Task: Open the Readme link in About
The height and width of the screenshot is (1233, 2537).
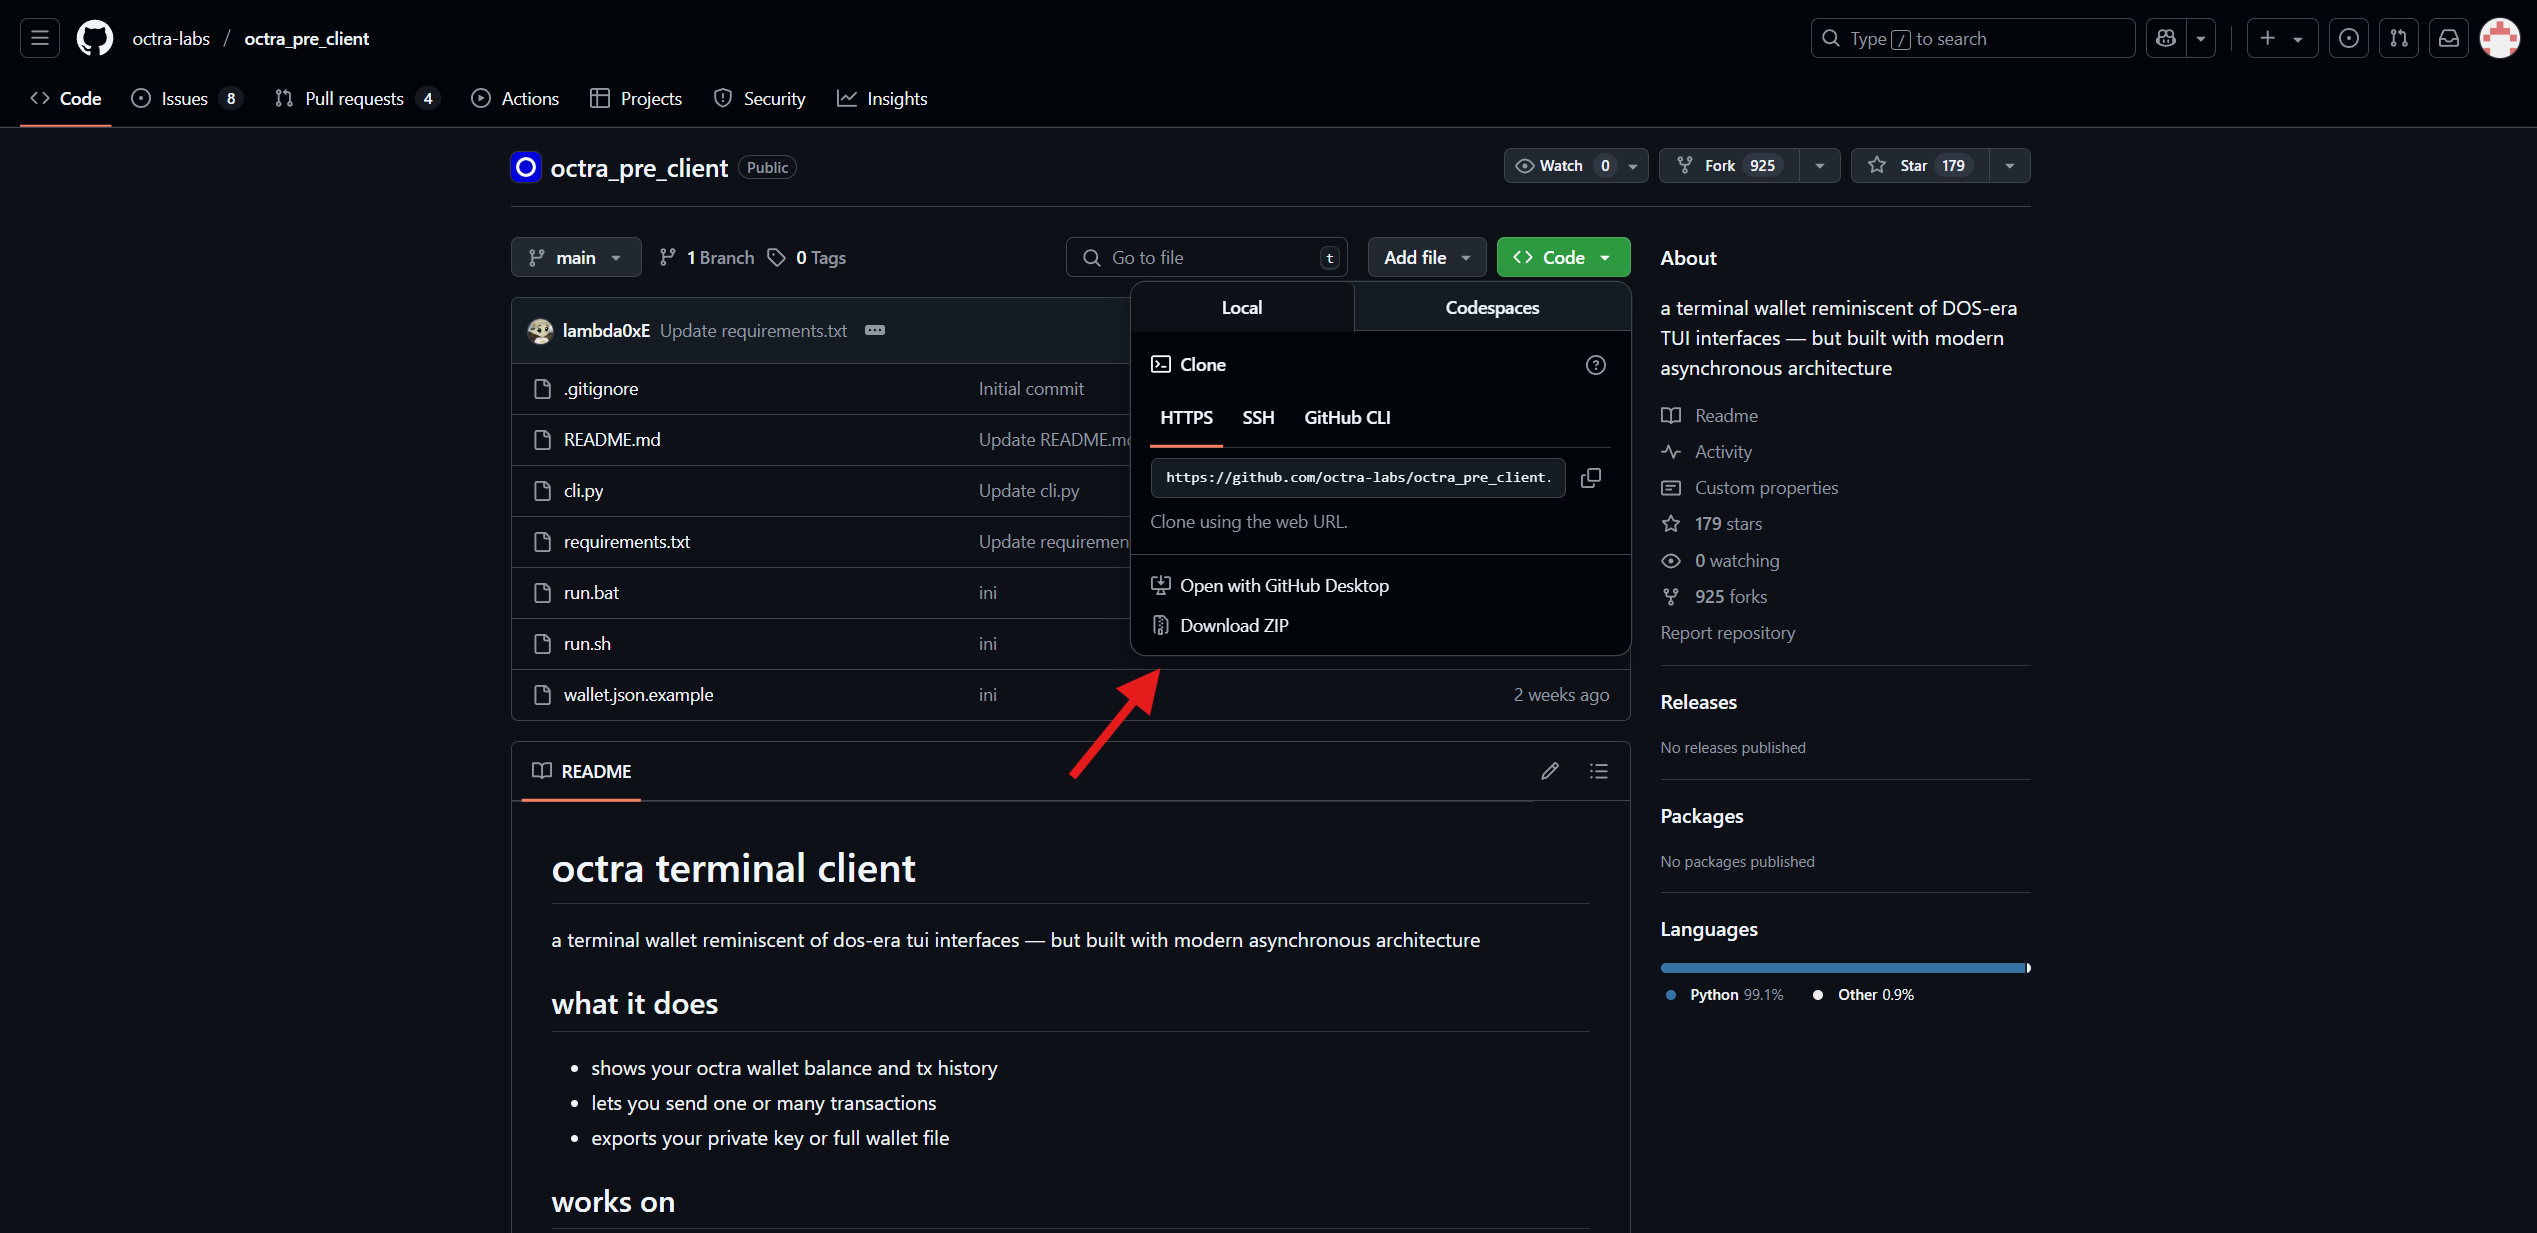Action: [1709, 415]
